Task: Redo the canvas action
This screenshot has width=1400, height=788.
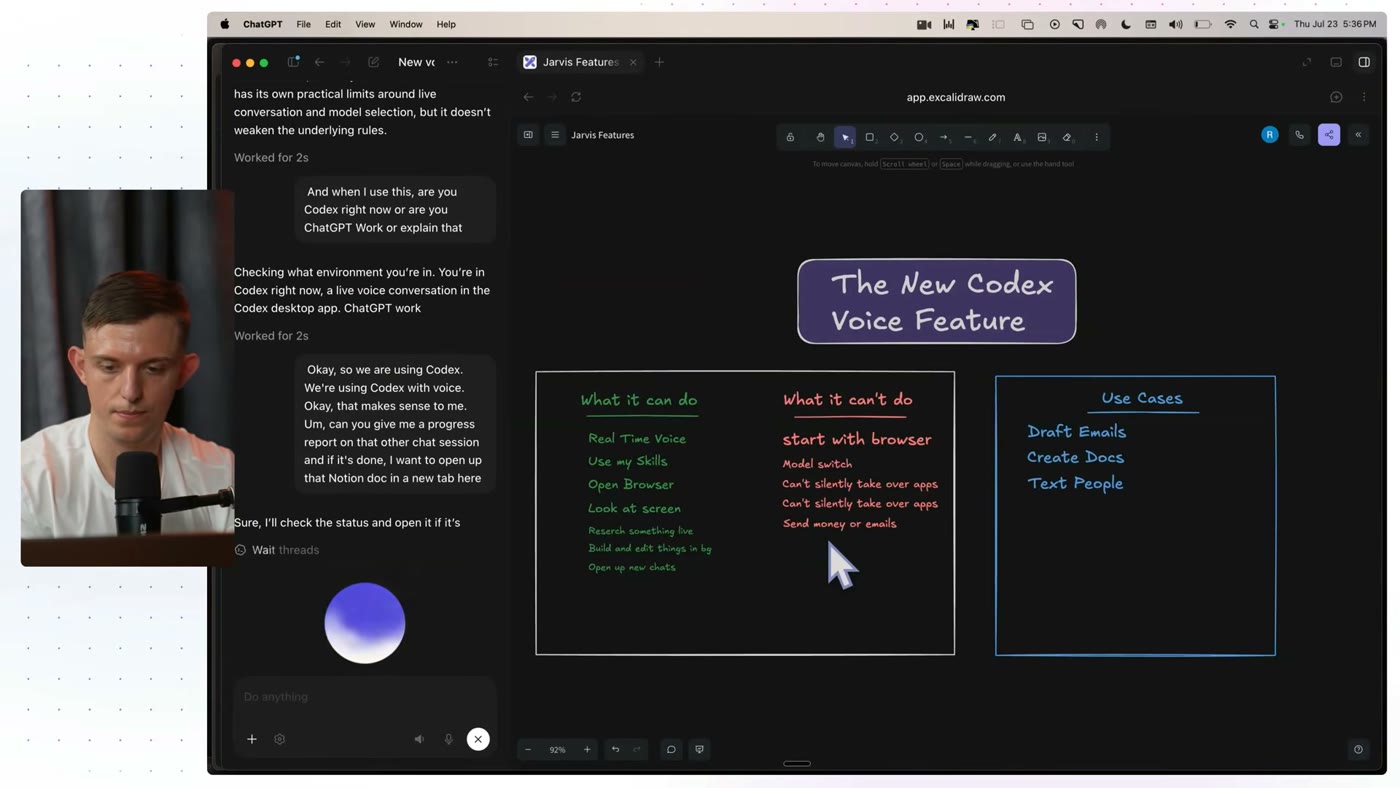Action: click(x=637, y=749)
